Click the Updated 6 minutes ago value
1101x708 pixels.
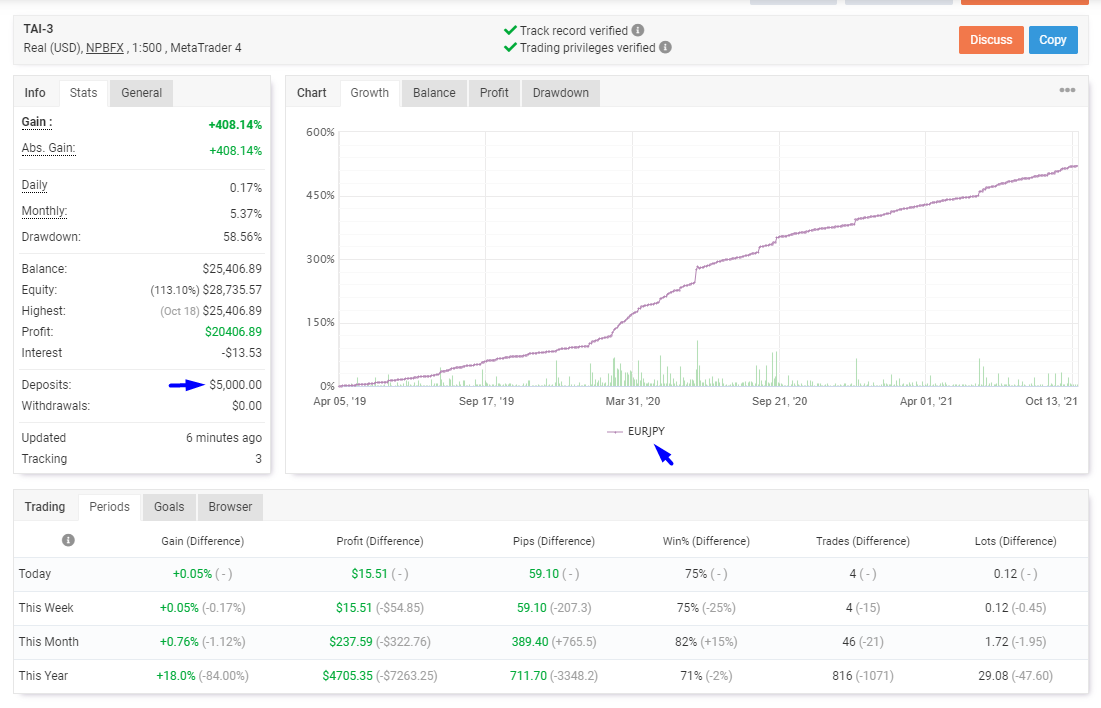pos(224,438)
